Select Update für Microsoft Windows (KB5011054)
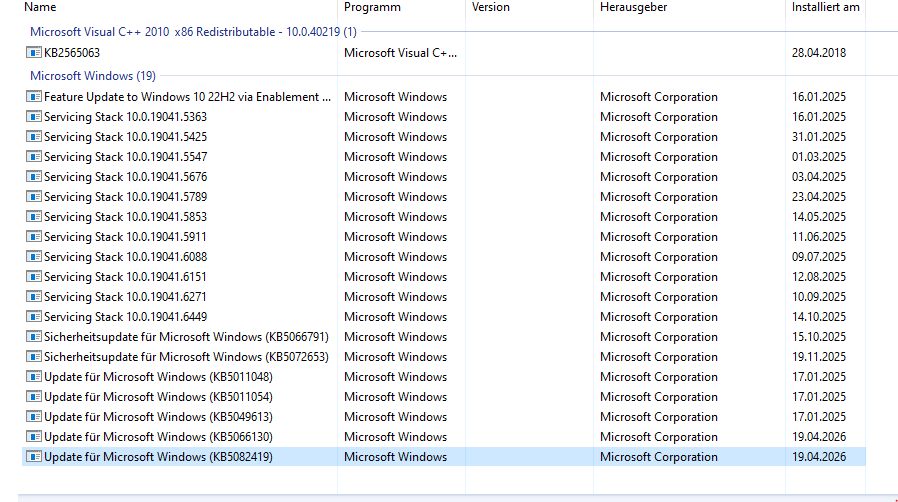The image size is (898, 502). click(158, 397)
